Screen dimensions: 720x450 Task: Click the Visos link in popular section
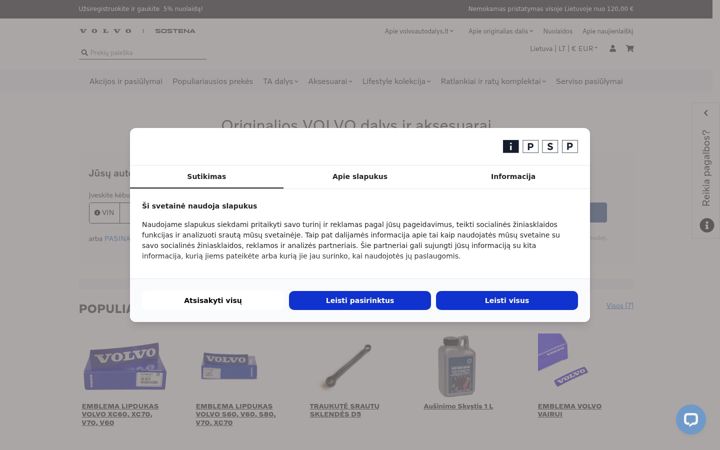(x=619, y=306)
